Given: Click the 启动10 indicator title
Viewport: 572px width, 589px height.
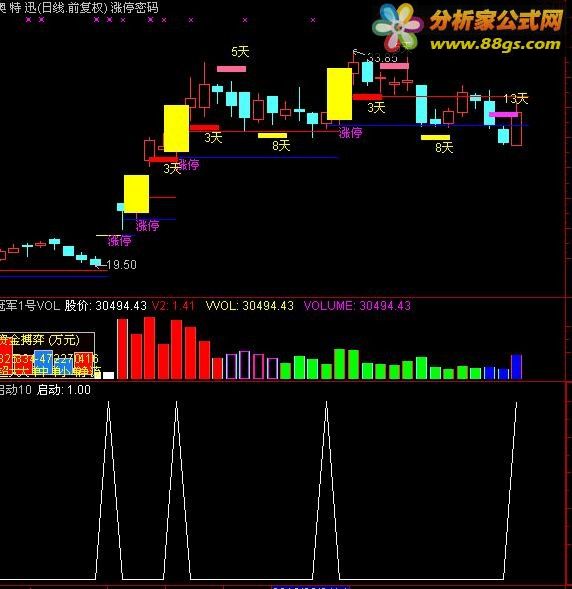Looking at the screenshot, I should pos(16,390).
